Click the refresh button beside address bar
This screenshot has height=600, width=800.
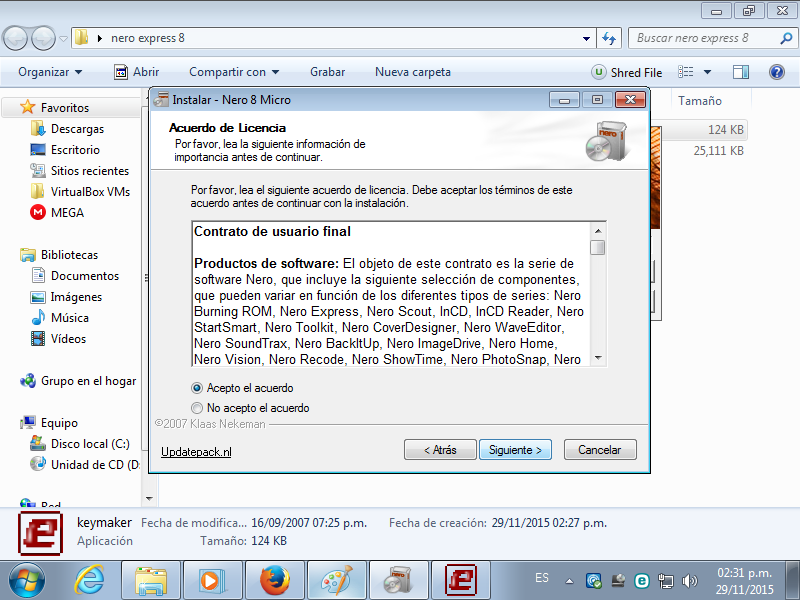pos(609,38)
